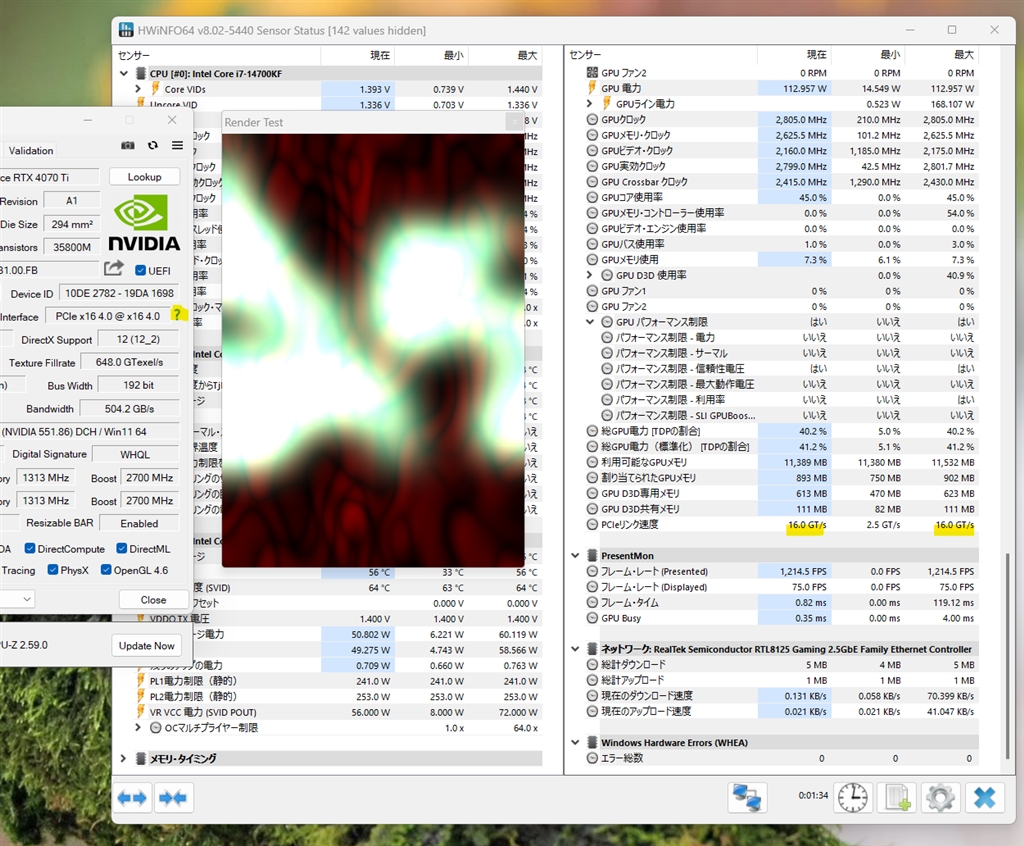Open the GPU-Z hamburger menu

177,145
